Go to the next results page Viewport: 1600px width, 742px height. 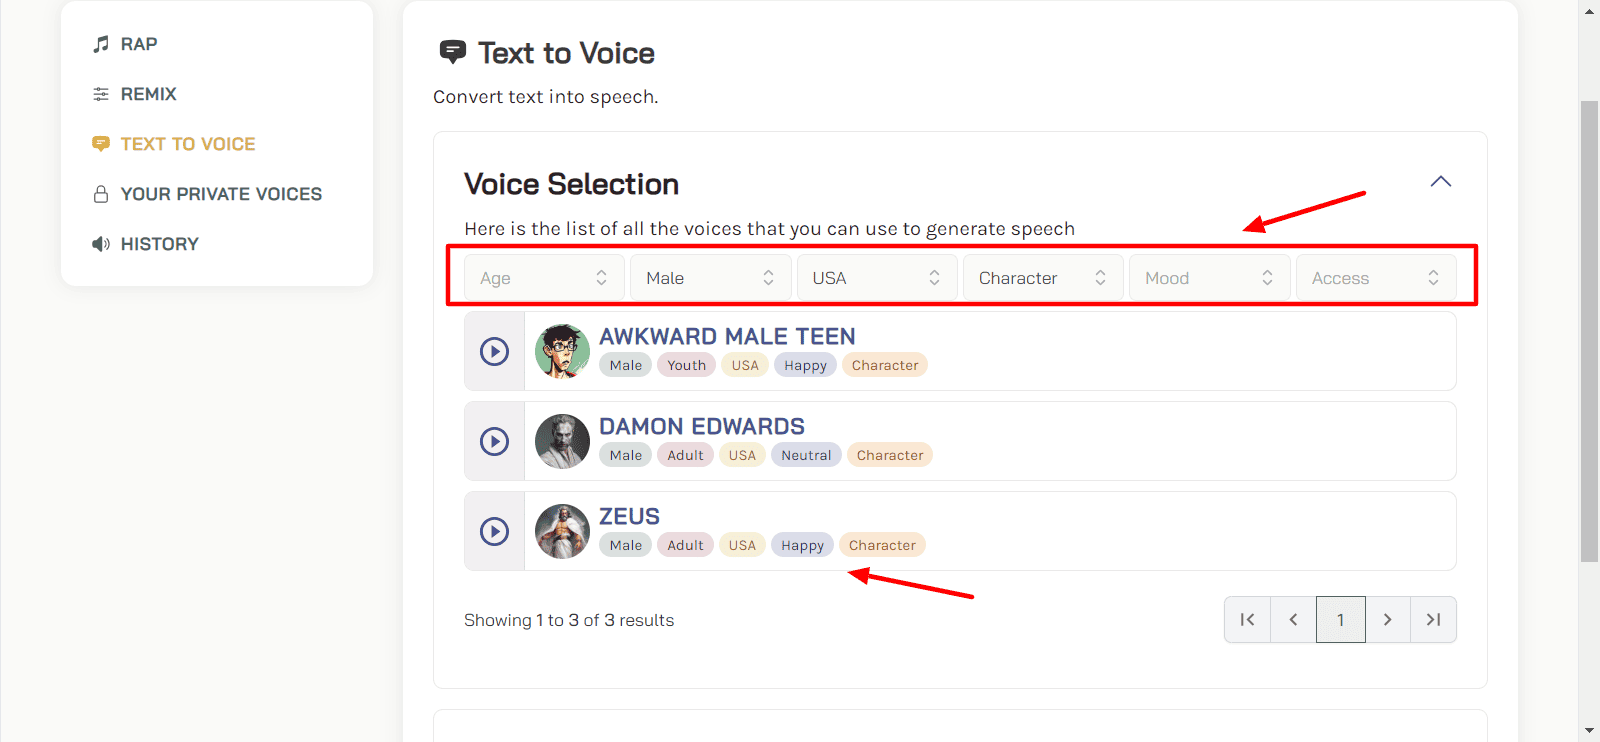(x=1387, y=620)
